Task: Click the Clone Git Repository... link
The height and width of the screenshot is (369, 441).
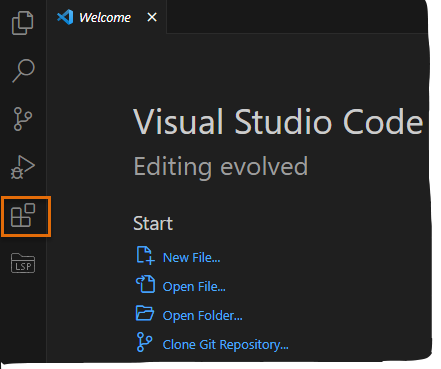Action: click(225, 345)
